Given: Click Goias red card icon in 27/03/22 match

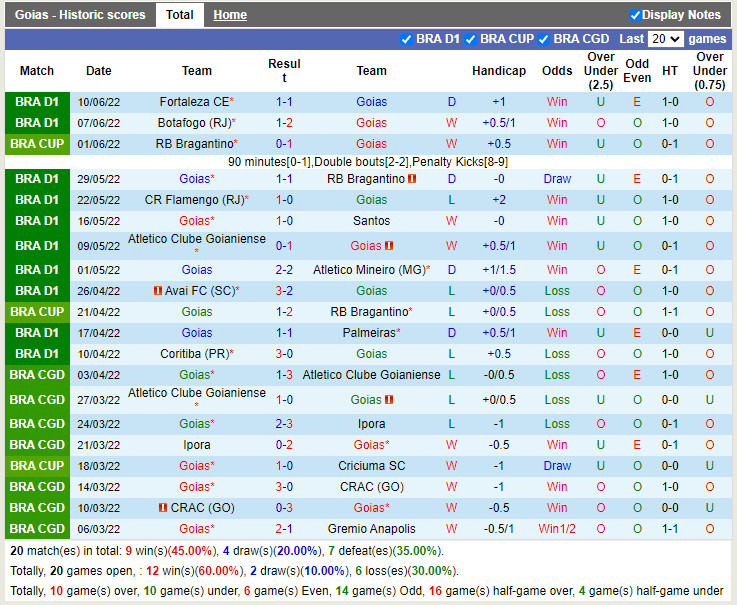Looking at the screenshot, I should (389, 399).
